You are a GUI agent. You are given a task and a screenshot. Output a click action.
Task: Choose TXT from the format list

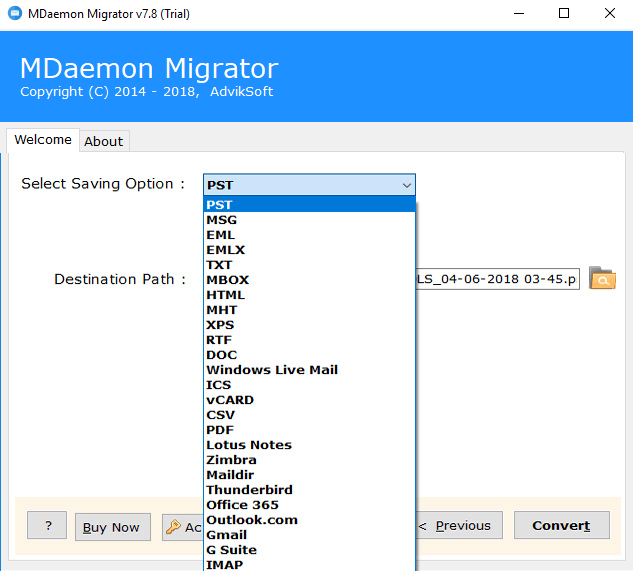click(x=309, y=265)
